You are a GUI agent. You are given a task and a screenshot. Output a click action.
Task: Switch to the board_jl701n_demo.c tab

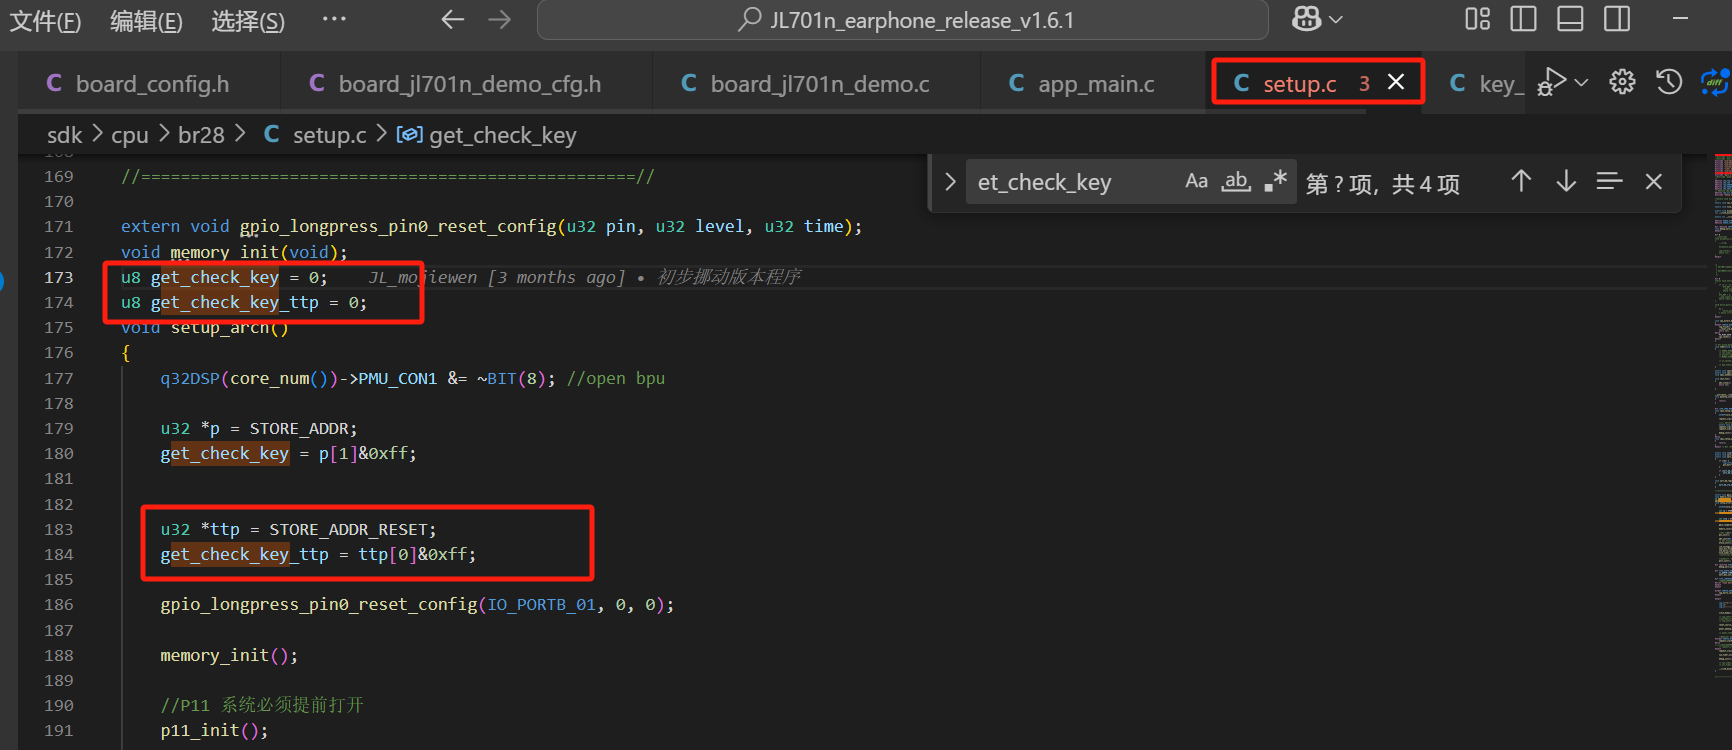point(816,83)
